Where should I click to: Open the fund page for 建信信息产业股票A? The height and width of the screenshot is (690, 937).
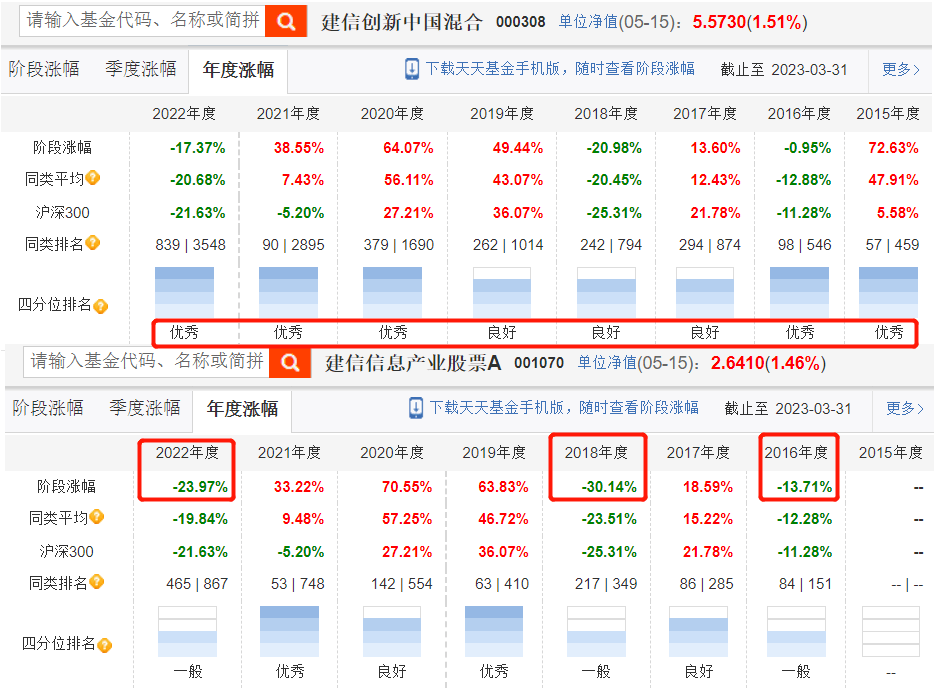click(x=408, y=363)
